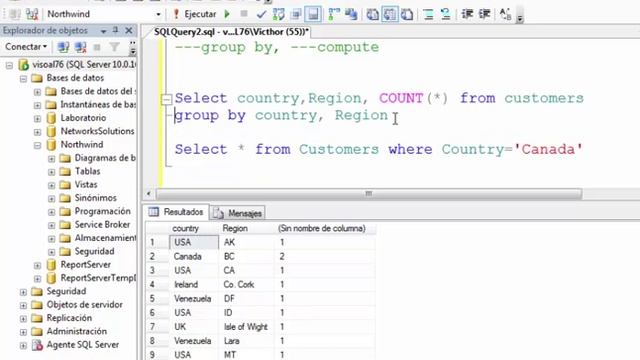The width and height of the screenshot is (640, 360).
Task: Open the Northwind database dropdown
Action: 158,14
